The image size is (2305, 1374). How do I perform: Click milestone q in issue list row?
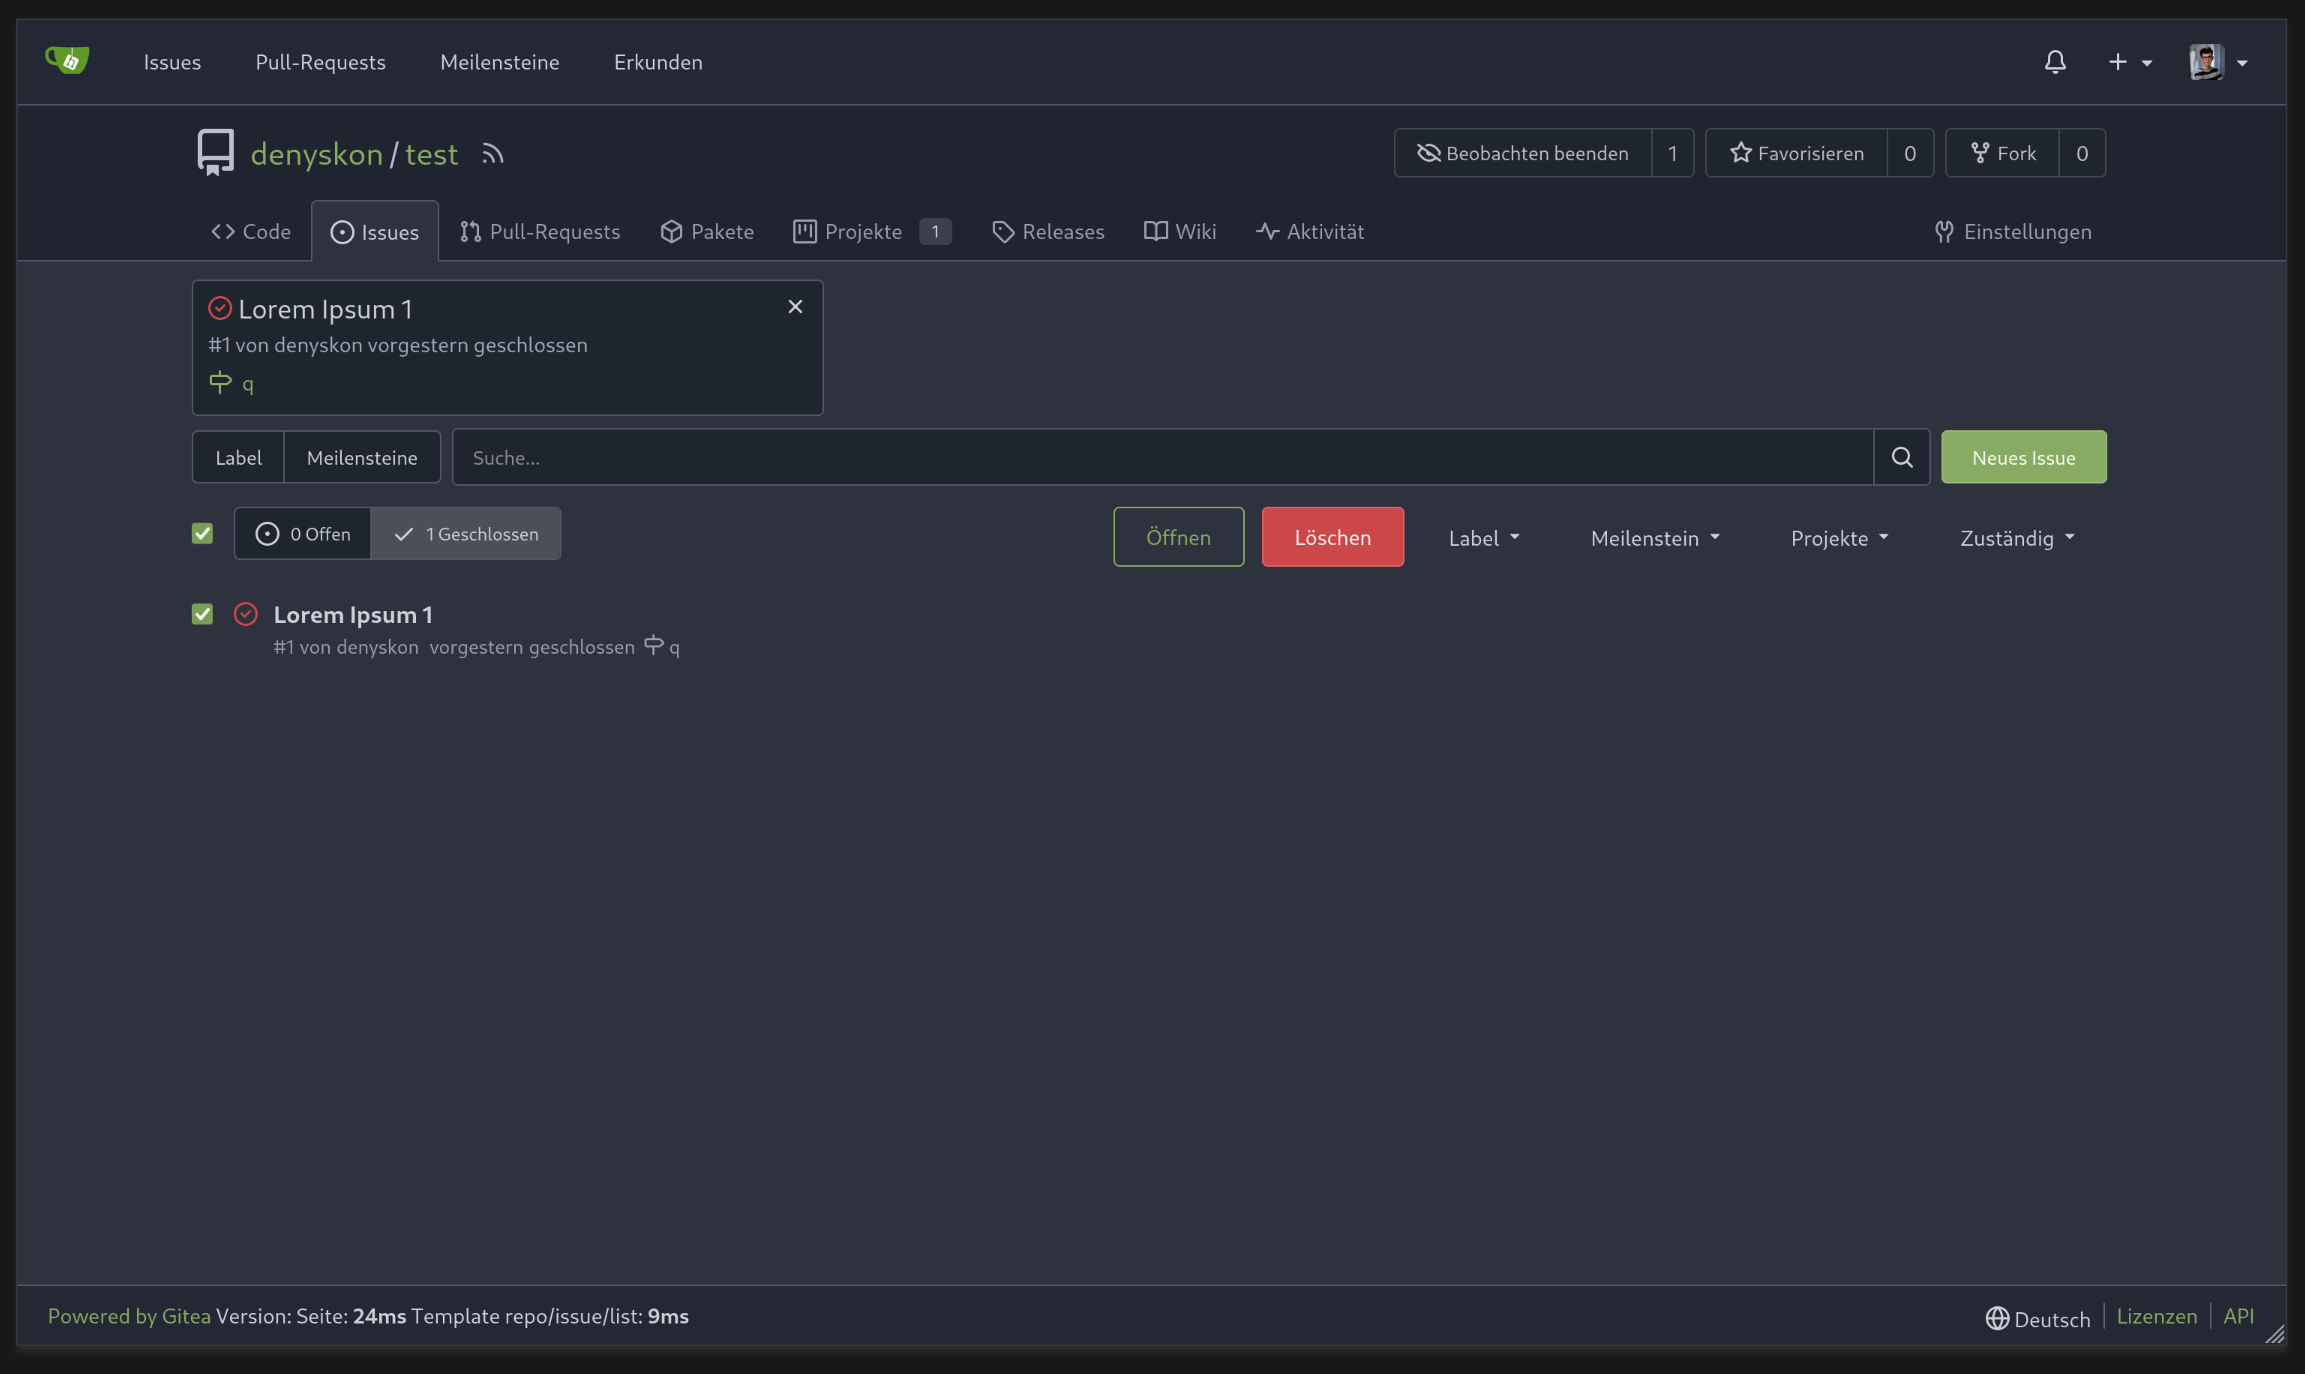point(662,646)
